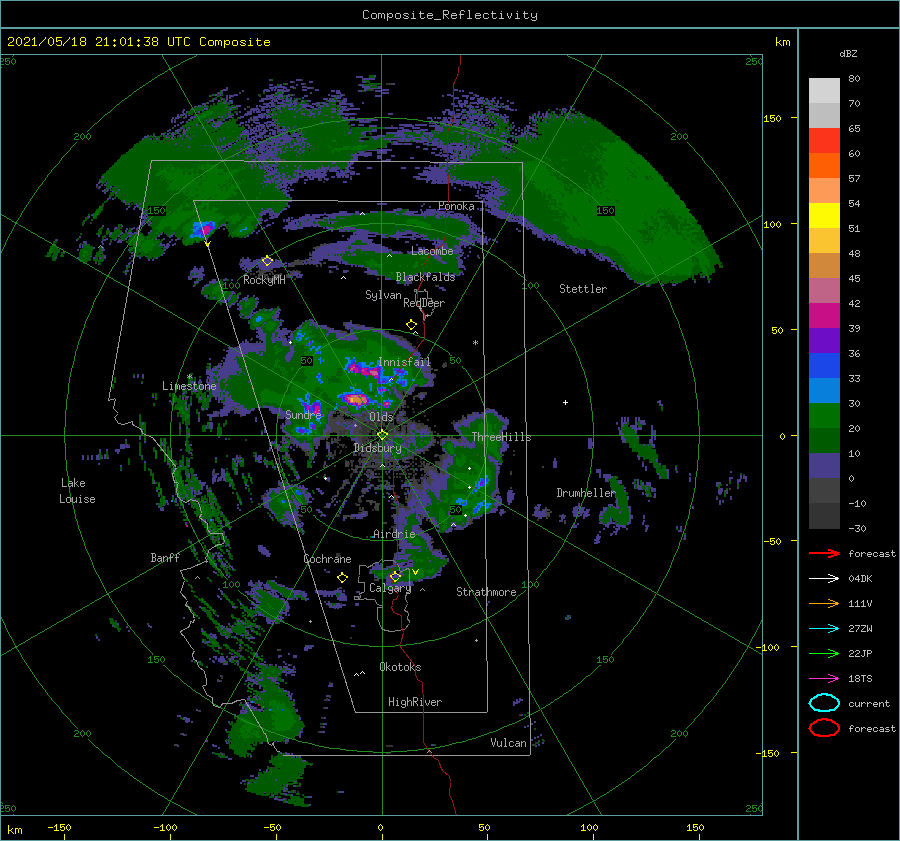Click the purple 39-36 dBZ color swatch
900x841 pixels.
[824, 341]
